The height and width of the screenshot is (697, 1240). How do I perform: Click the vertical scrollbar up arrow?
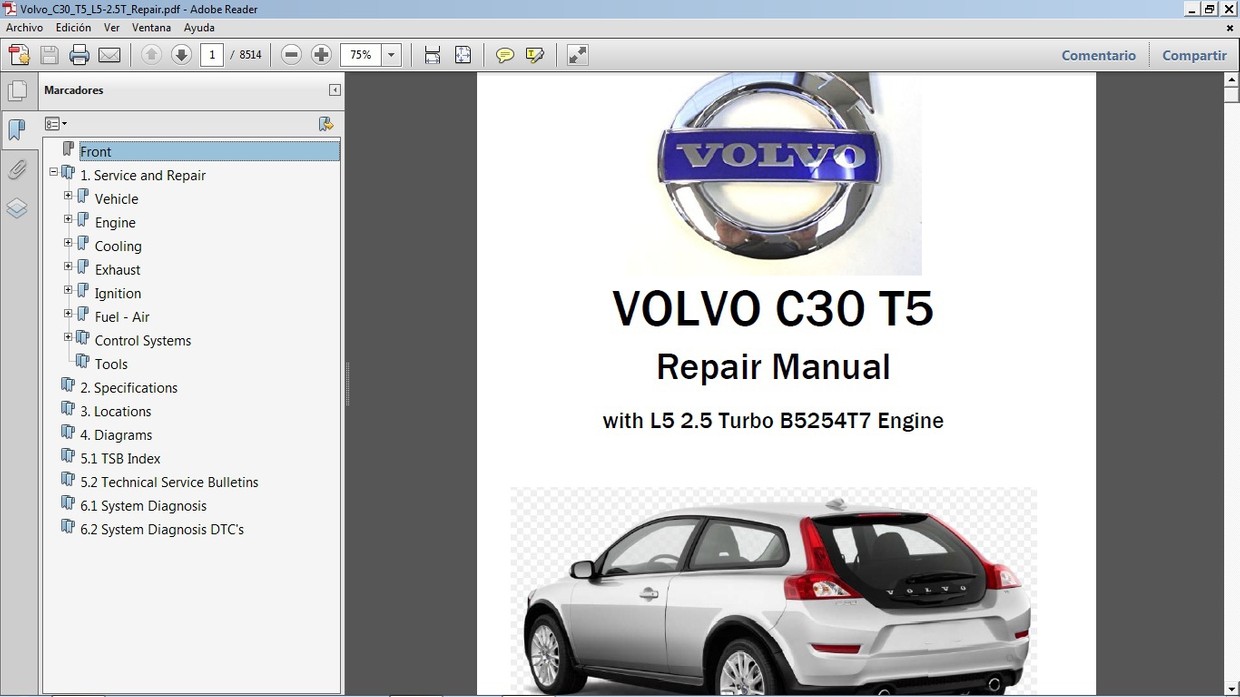point(1231,80)
